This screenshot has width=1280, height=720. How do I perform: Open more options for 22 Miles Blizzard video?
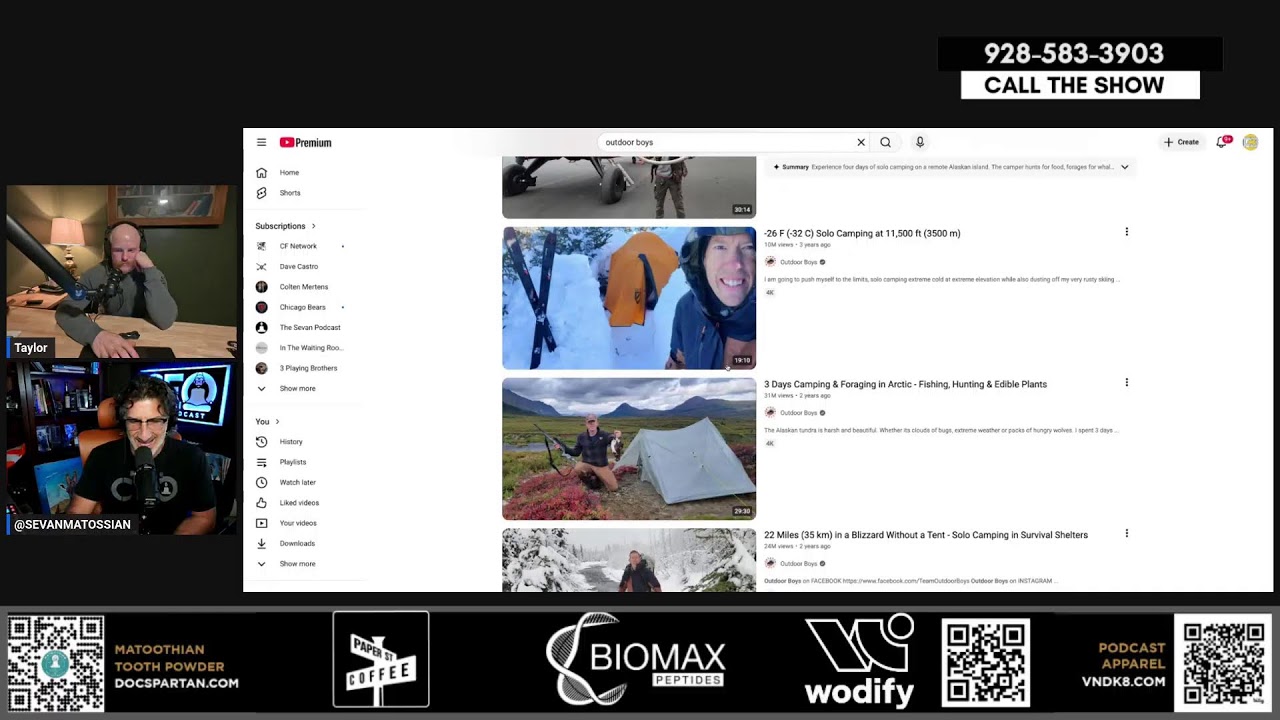[1126, 534]
